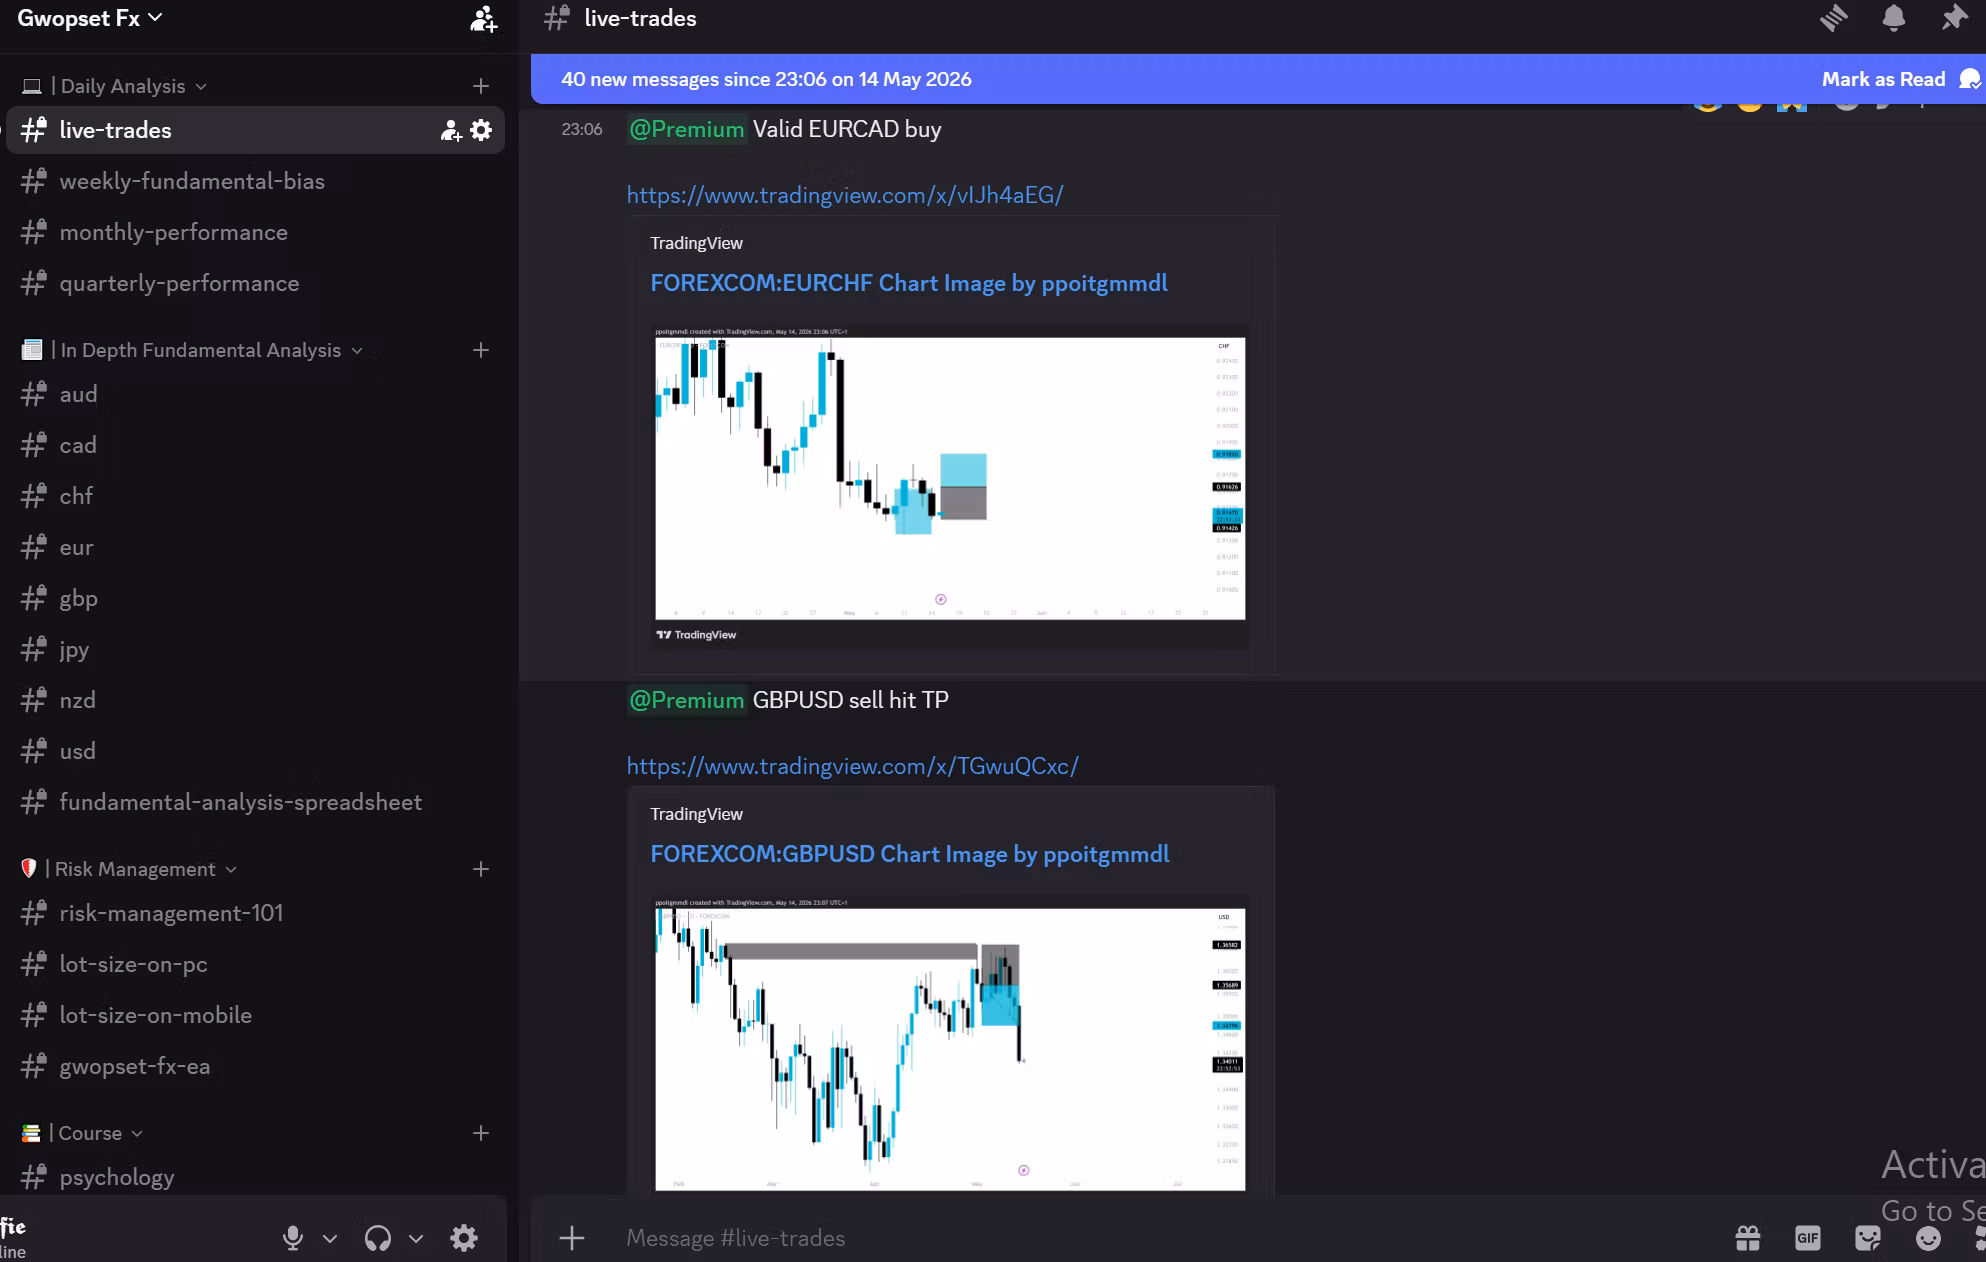Open the tradingview.com/x/TGwuQCxc/ link
1986x1262 pixels.
(853, 766)
